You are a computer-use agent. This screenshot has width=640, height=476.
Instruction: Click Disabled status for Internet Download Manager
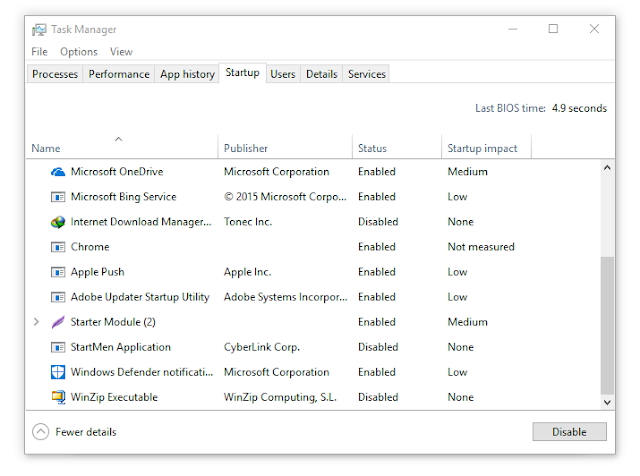click(378, 222)
